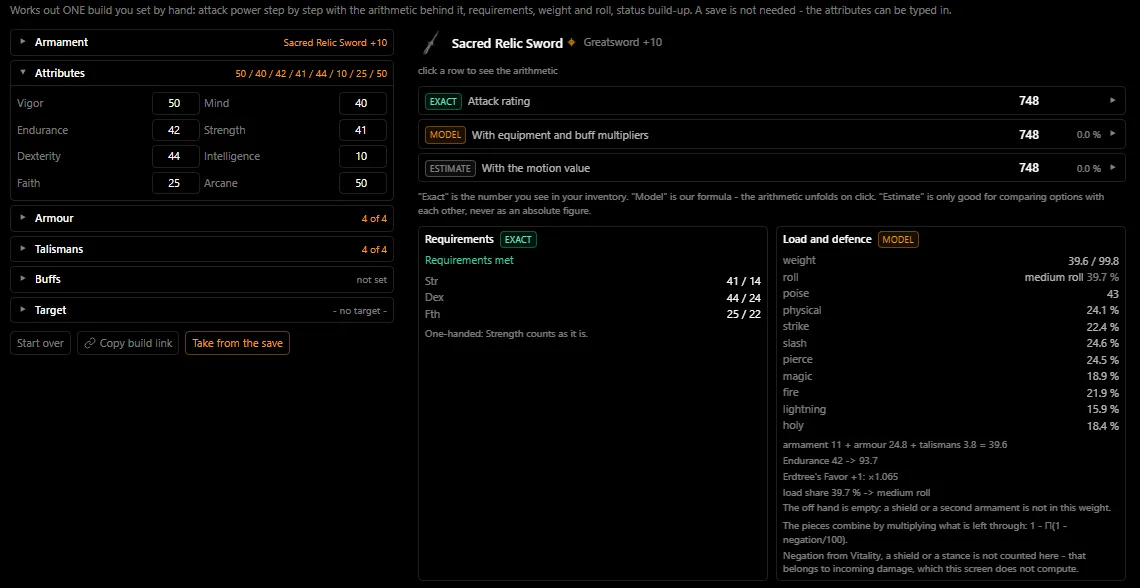Click the Start over button

click(x=41, y=343)
